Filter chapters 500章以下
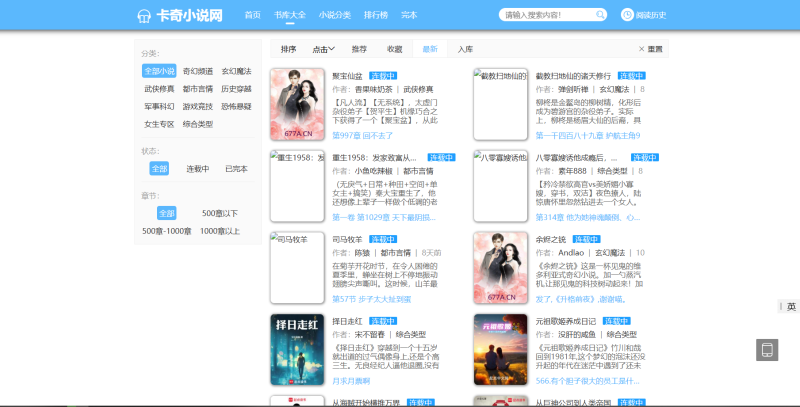The image size is (800, 407). (x=220, y=213)
